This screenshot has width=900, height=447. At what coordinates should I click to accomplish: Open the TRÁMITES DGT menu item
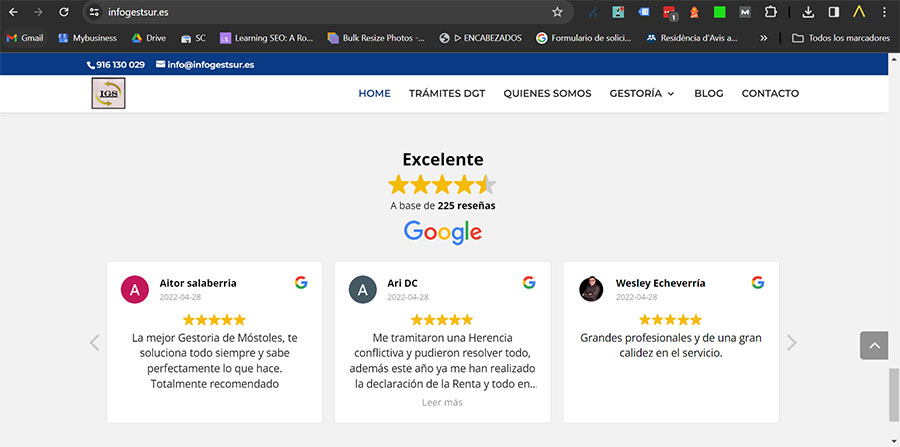[x=447, y=94]
